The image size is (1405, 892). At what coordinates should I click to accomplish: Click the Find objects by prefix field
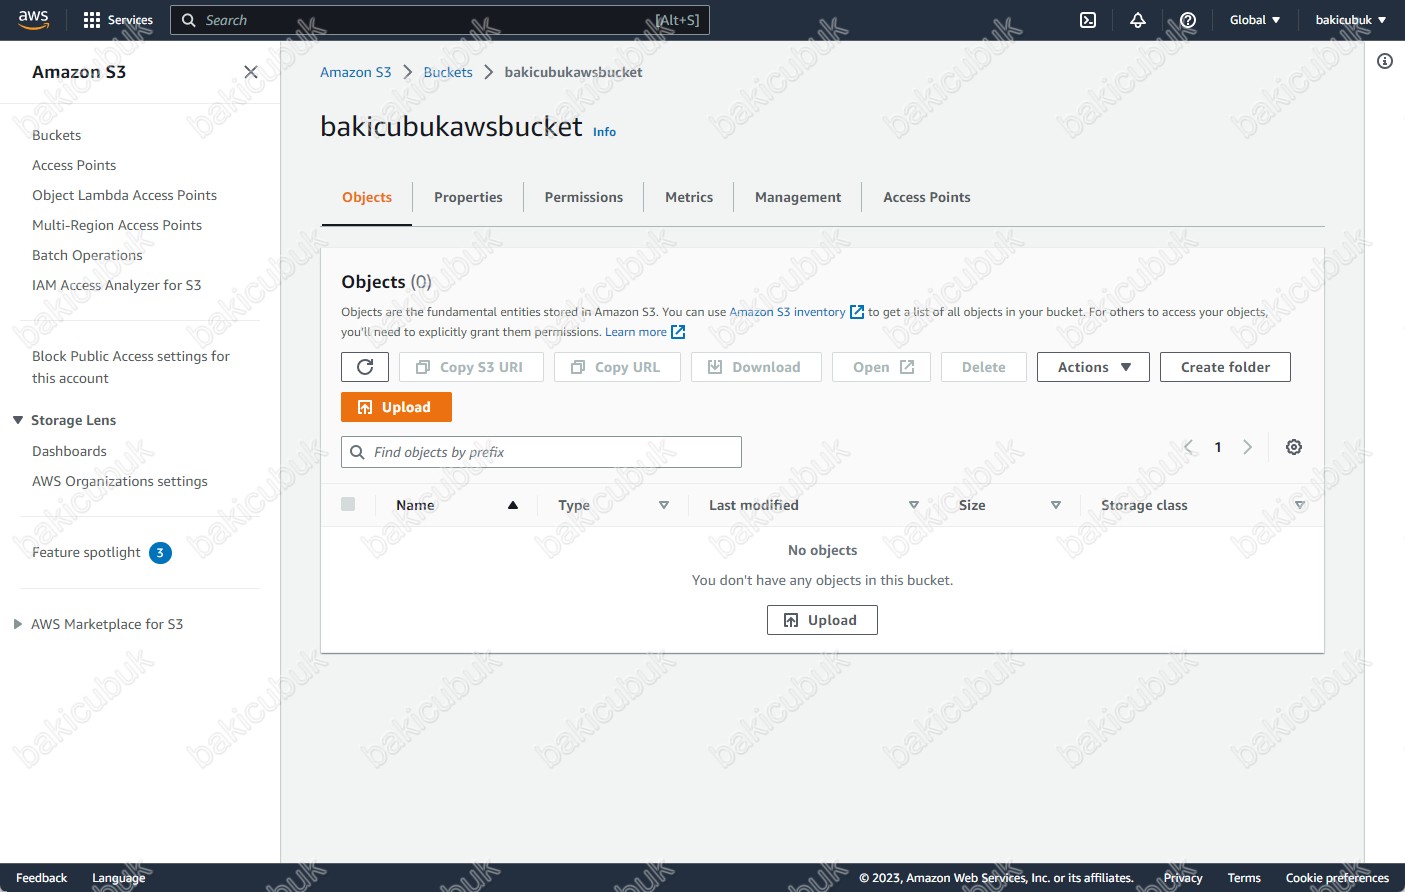(541, 452)
